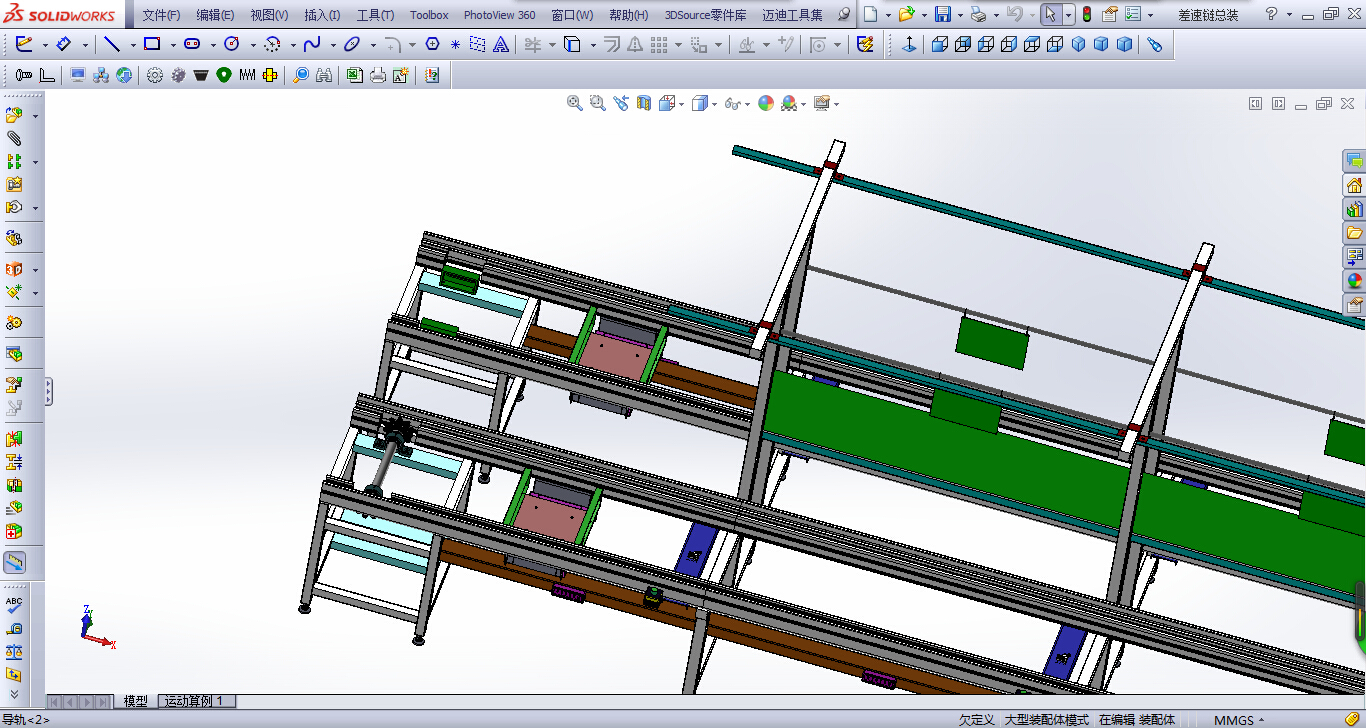The width and height of the screenshot is (1366, 728).
Task: Click the spring toolbar icon
Action: tap(246, 75)
